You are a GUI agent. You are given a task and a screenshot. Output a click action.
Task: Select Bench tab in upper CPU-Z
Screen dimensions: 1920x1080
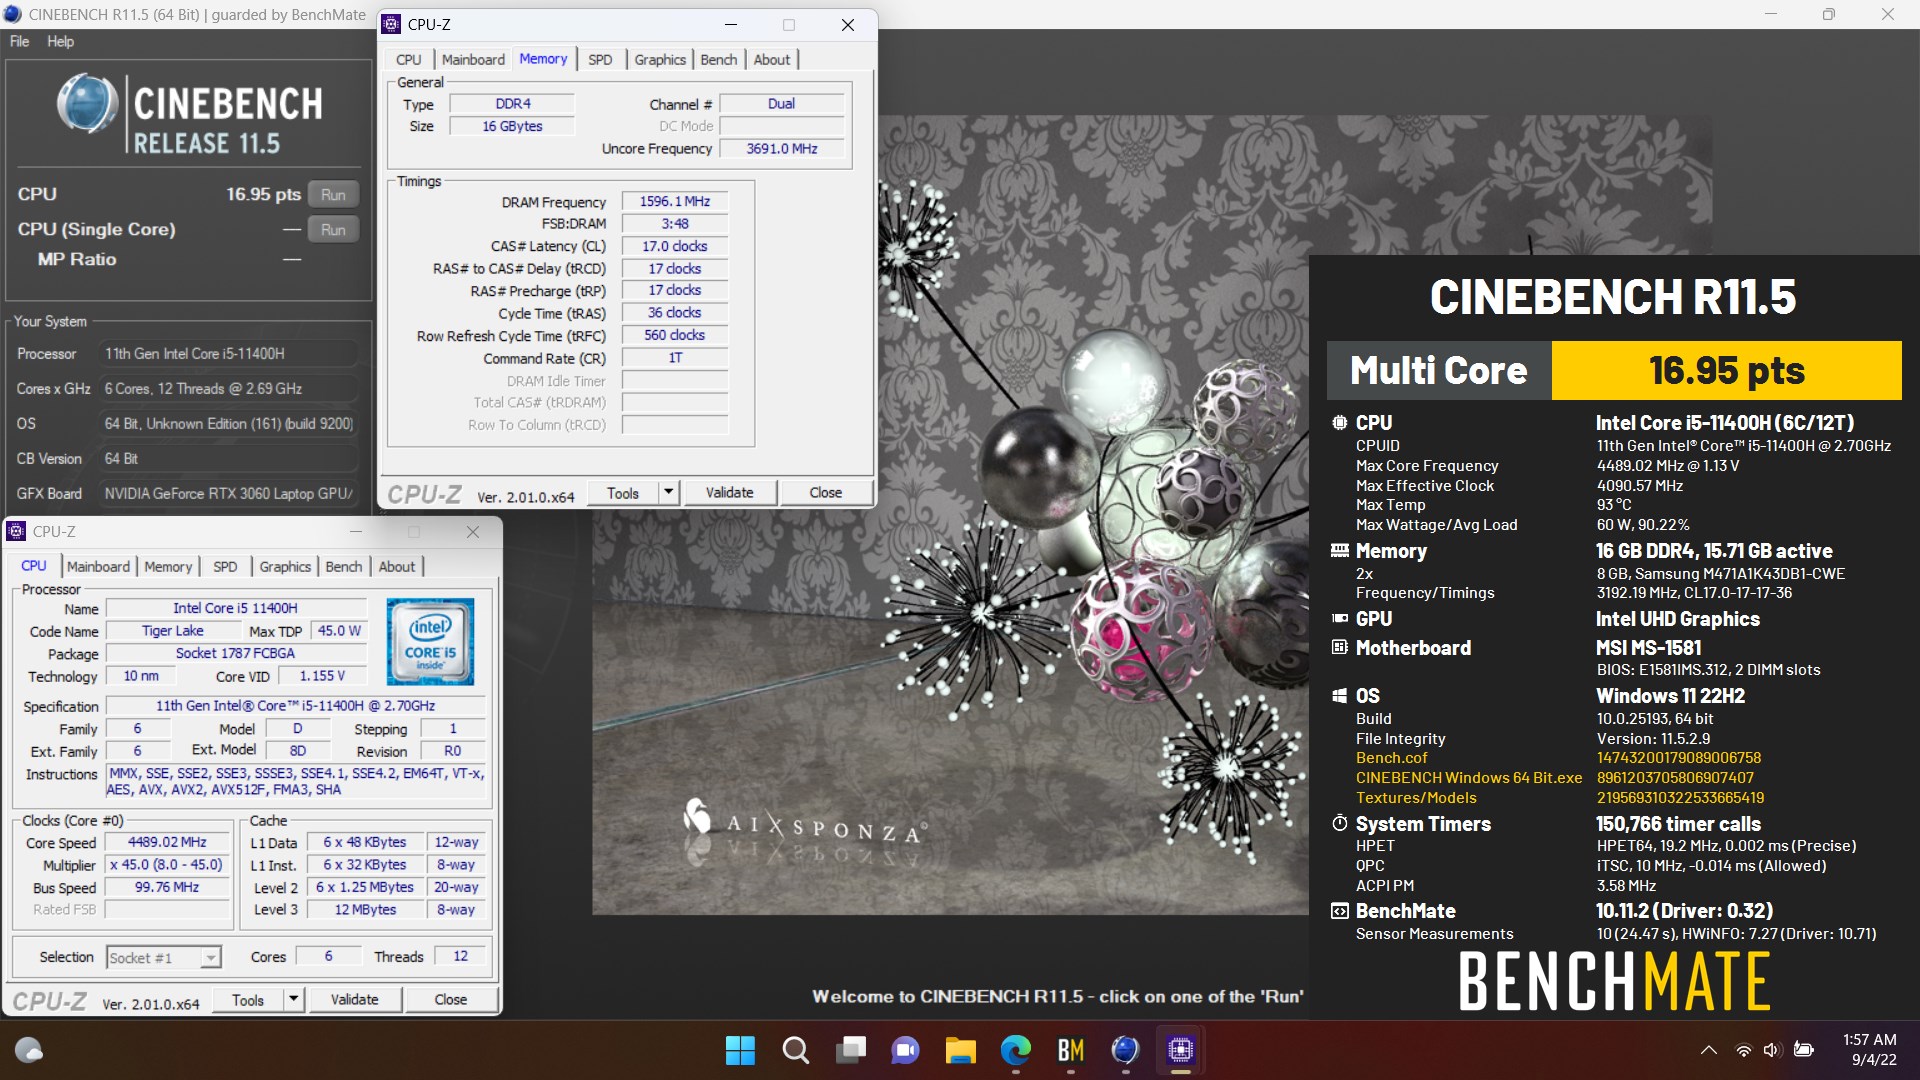coord(718,59)
